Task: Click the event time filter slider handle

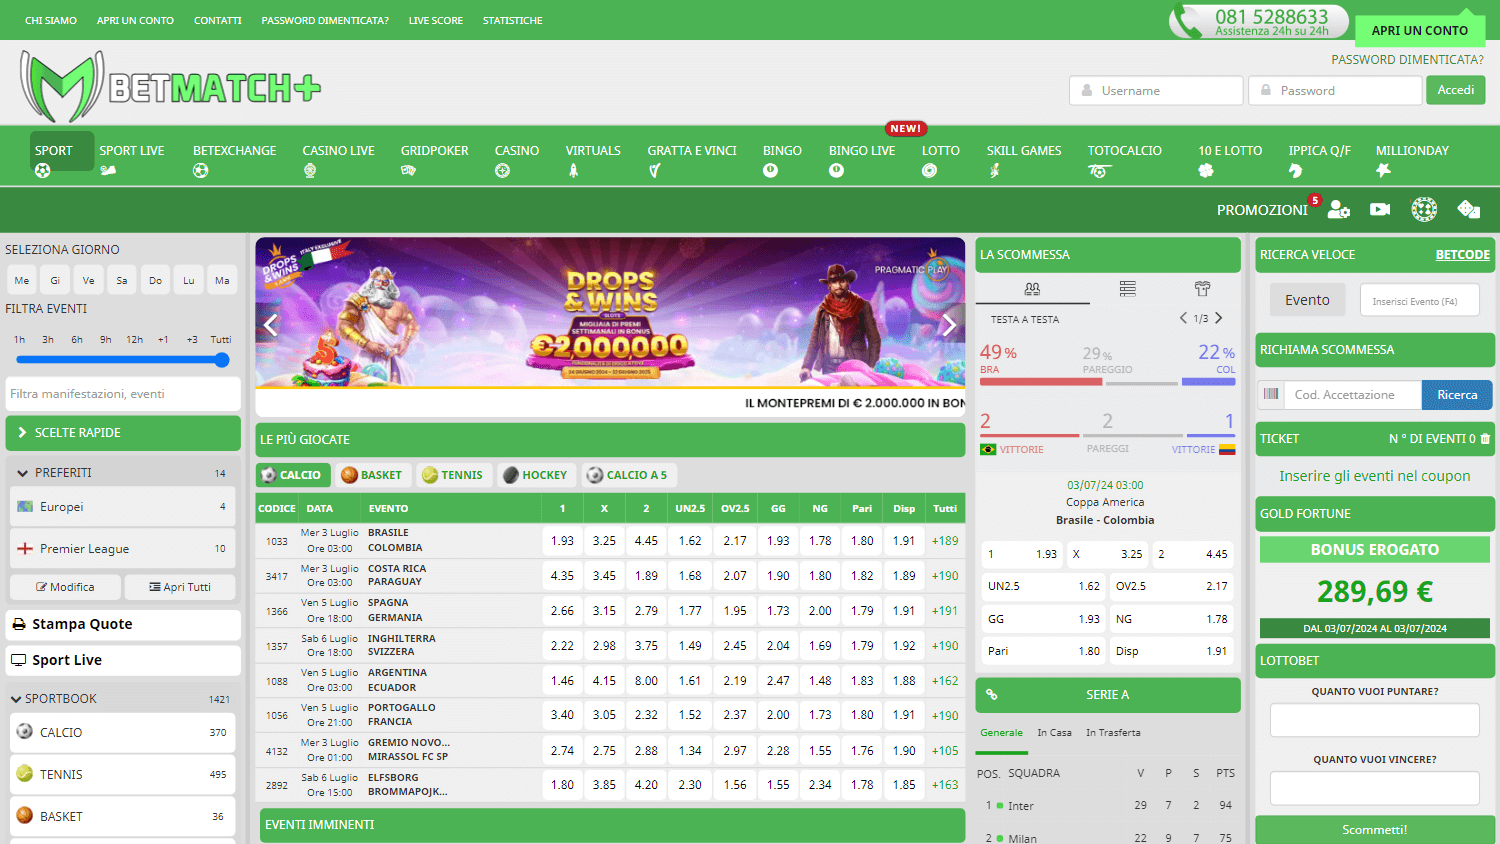Action: click(x=222, y=360)
